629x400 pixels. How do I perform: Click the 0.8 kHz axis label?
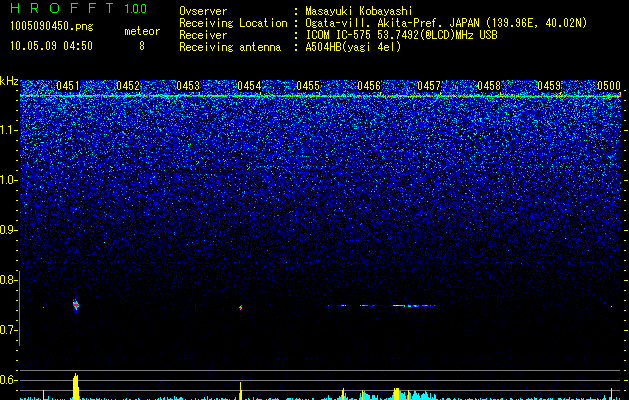(x=8, y=280)
